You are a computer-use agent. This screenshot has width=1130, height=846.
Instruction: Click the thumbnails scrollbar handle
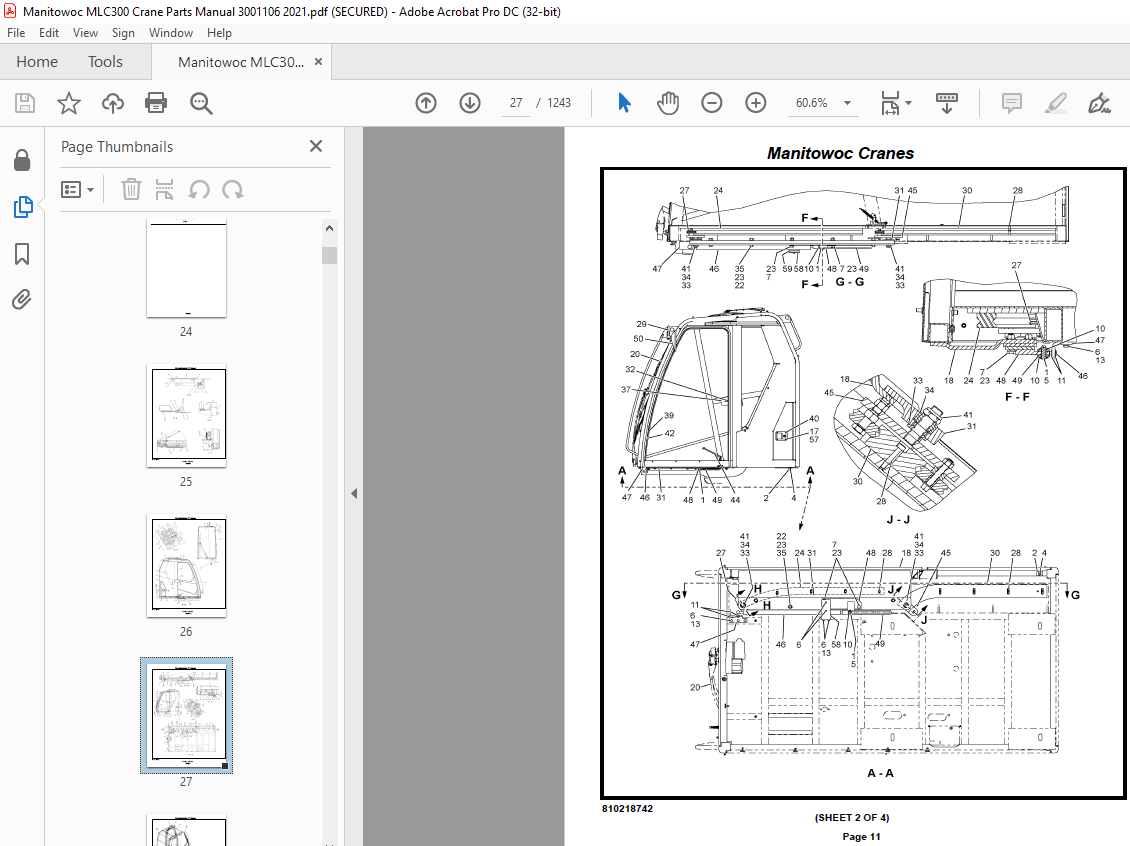click(329, 256)
